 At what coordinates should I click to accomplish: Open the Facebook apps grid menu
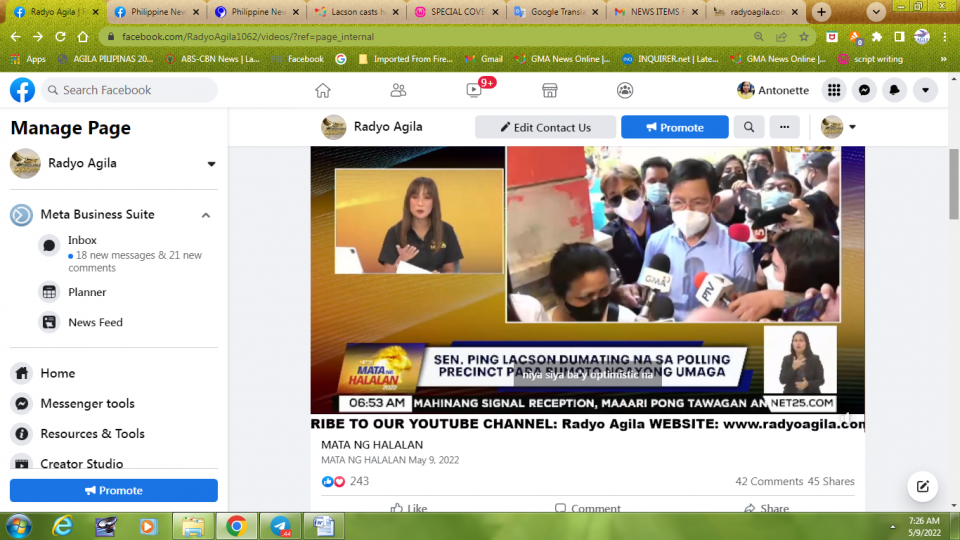(x=833, y=90)
